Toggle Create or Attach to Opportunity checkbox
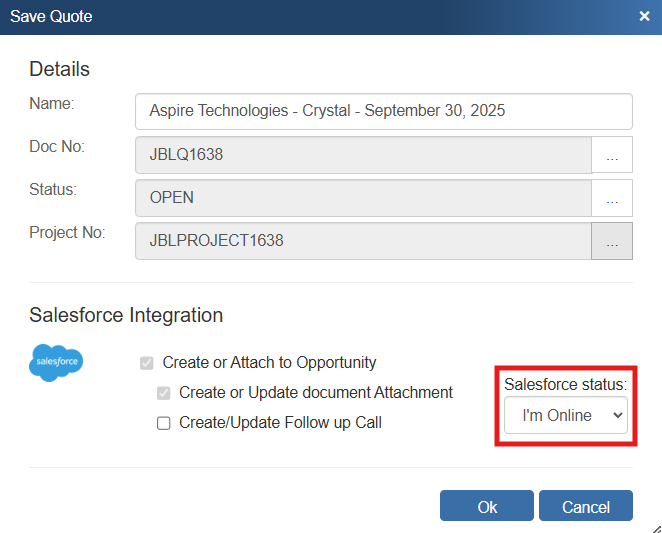Viewport: 662px width, 533px height. click(x=148, y=363)
